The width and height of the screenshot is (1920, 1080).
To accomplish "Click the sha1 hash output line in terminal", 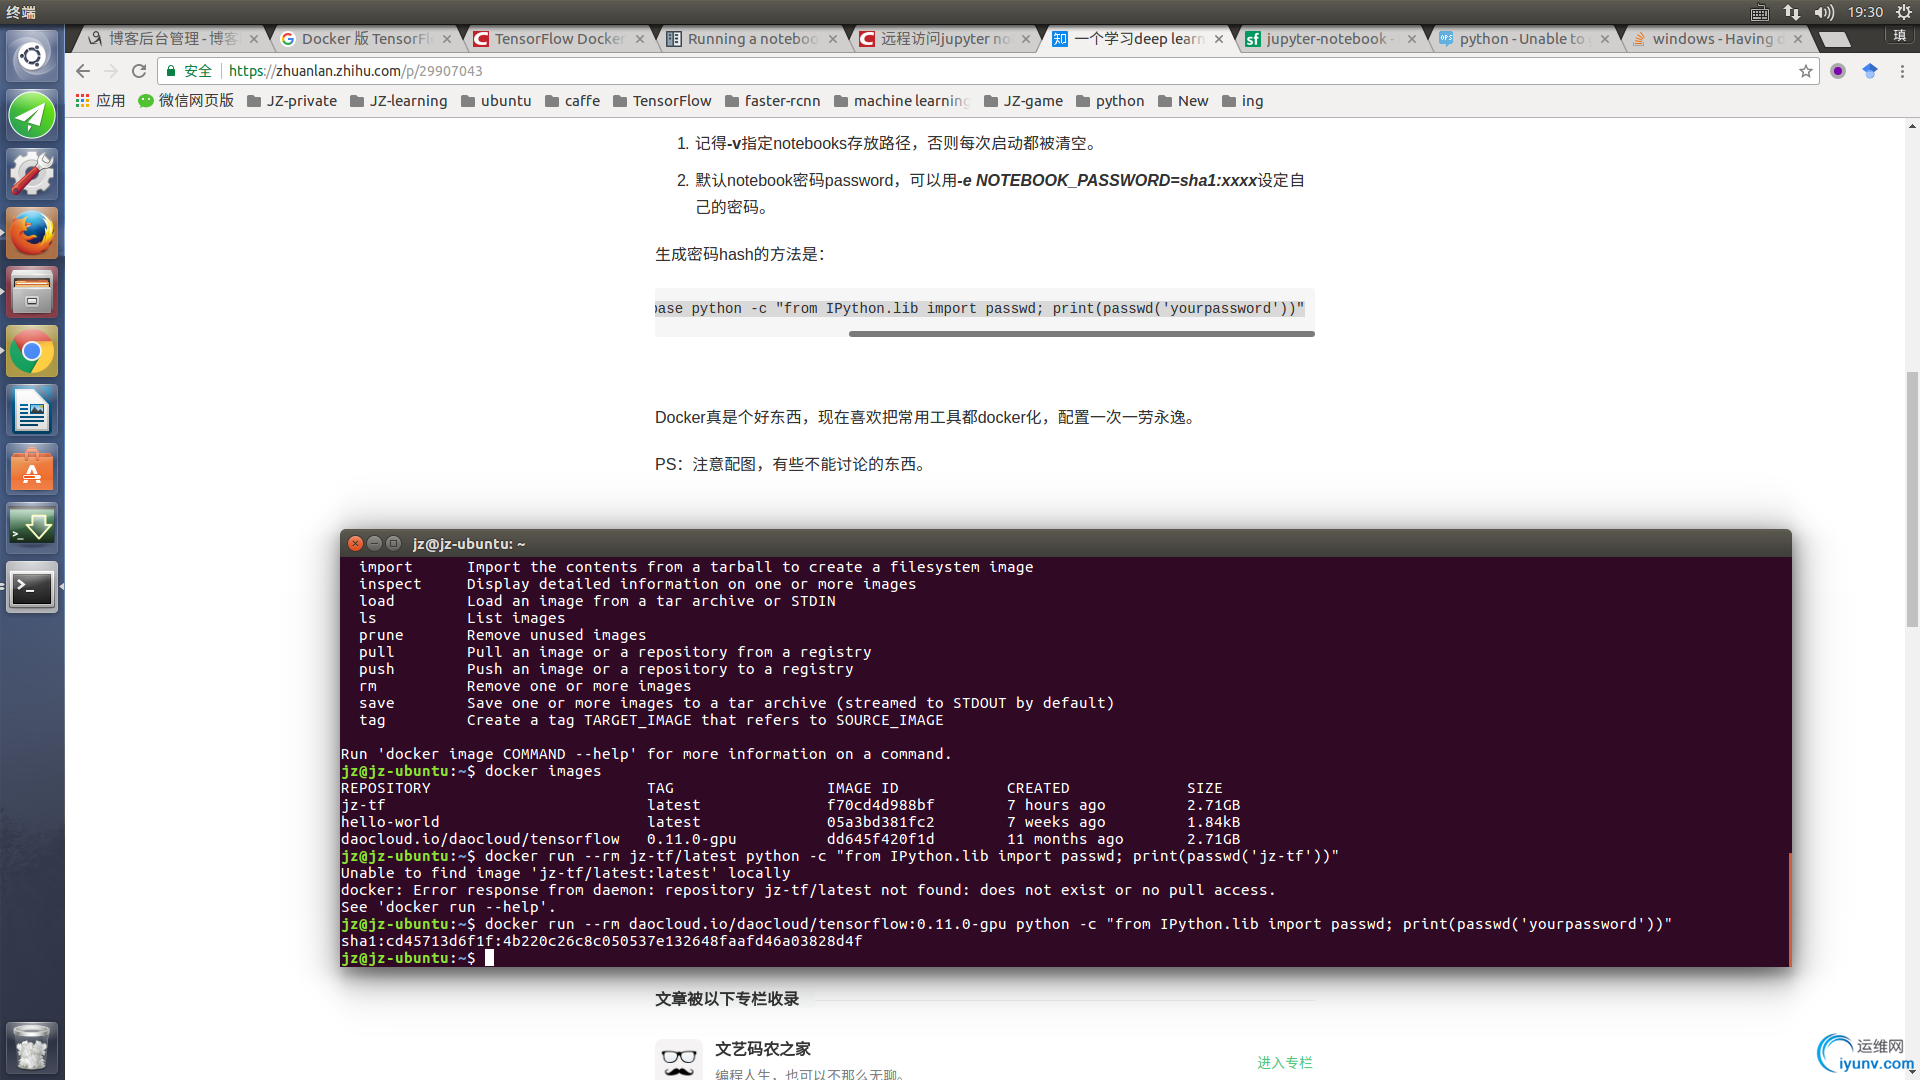I will [x=601, y=941].
